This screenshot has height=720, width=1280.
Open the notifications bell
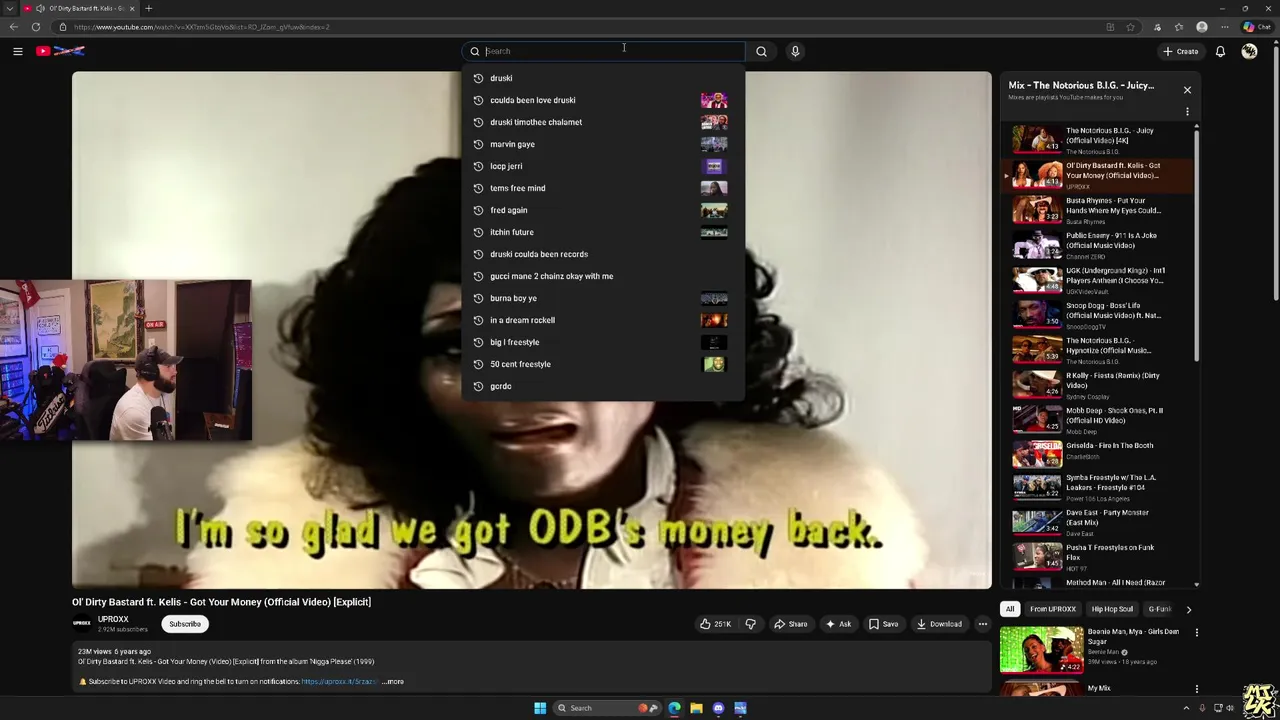pos(1220,51)
